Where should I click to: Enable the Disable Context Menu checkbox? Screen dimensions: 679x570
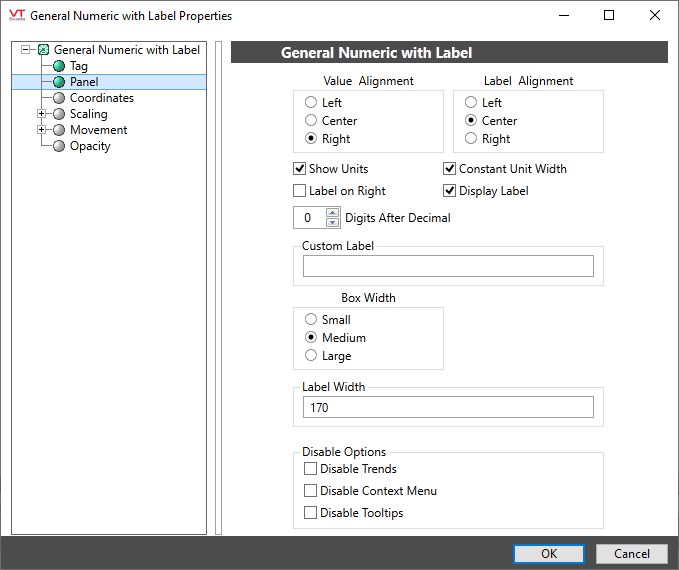[310, 491]
